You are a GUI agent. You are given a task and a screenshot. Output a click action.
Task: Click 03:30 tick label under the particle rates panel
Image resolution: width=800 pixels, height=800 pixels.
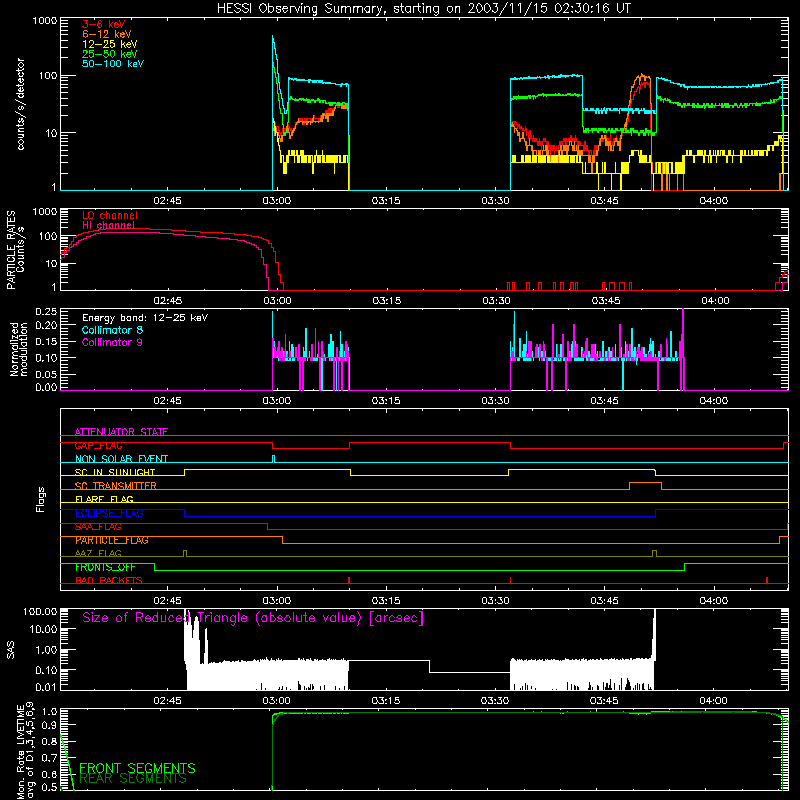point(496,301)
